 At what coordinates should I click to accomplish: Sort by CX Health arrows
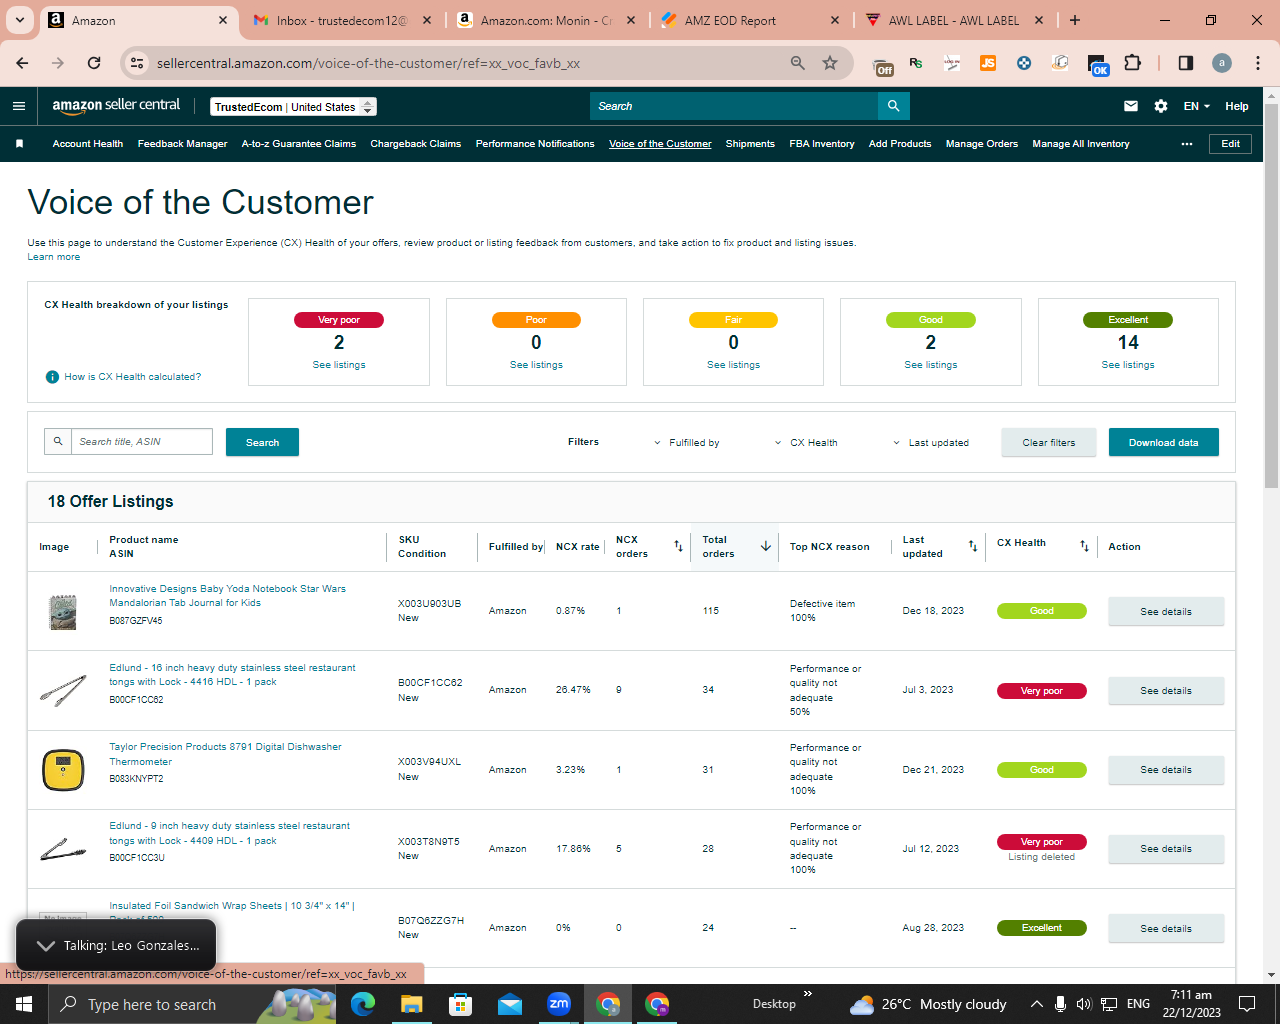click(1084, 546)
